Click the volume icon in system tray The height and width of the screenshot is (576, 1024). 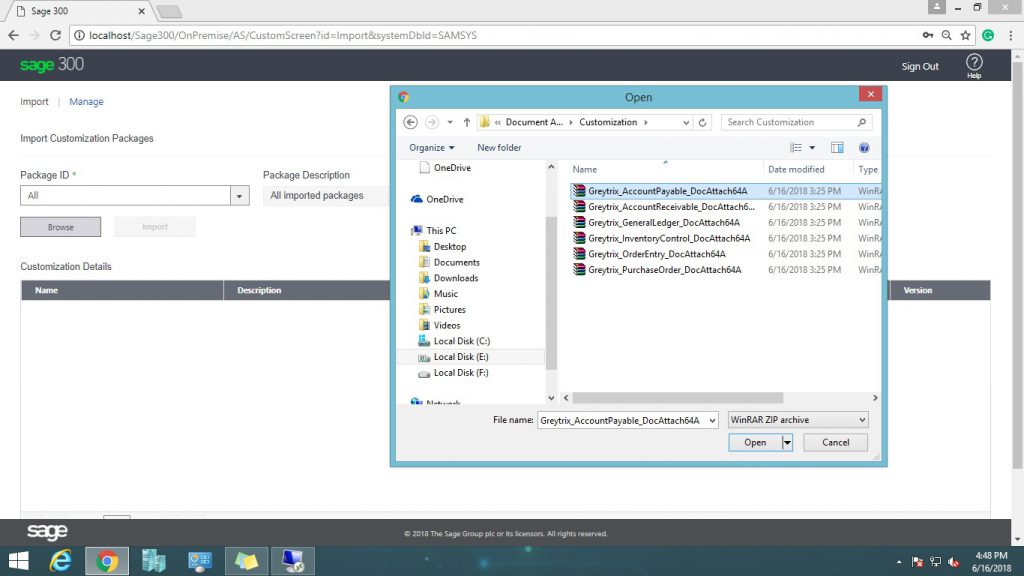[953, 562]
